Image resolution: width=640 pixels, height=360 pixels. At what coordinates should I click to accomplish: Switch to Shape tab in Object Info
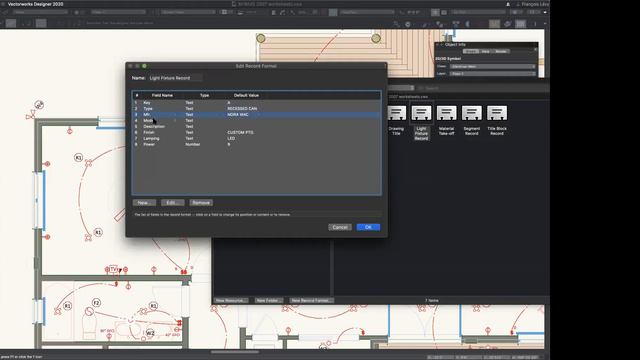click(471, 51)
